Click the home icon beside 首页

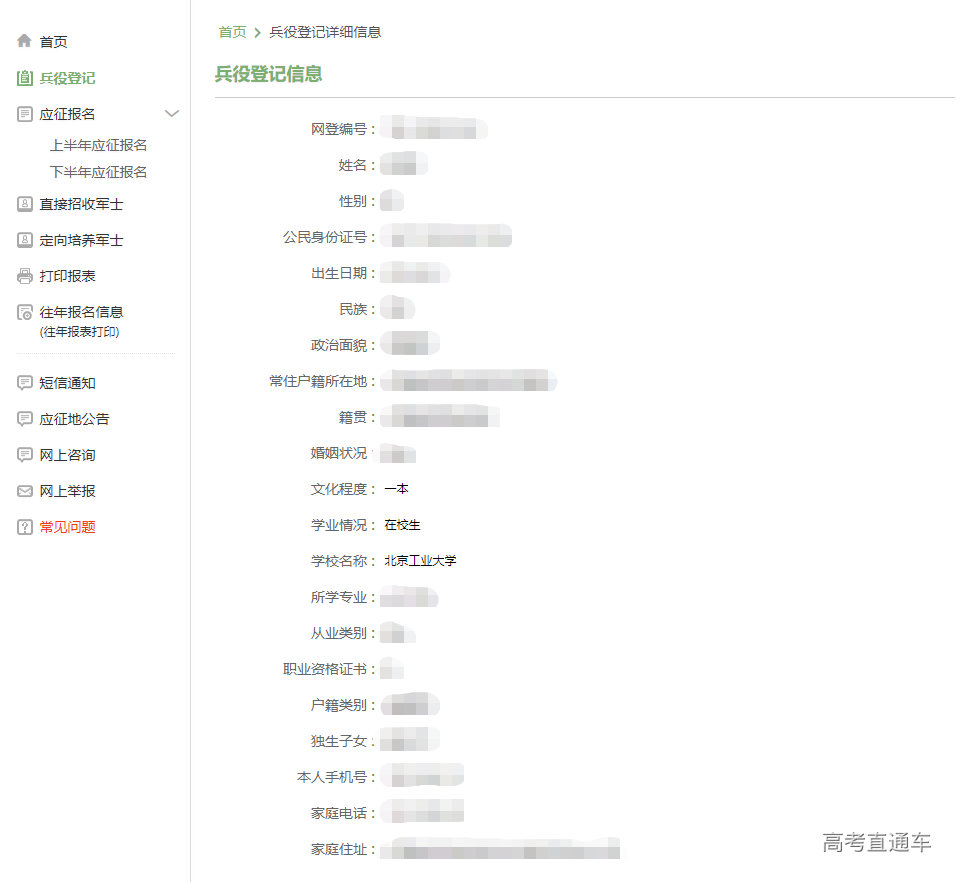(25, 42)
